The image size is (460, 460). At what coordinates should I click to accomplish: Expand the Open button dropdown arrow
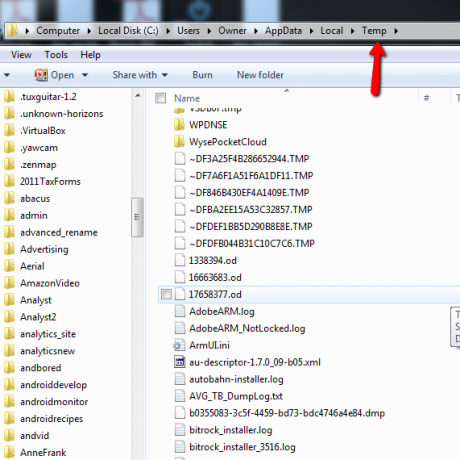coord(85,75)
